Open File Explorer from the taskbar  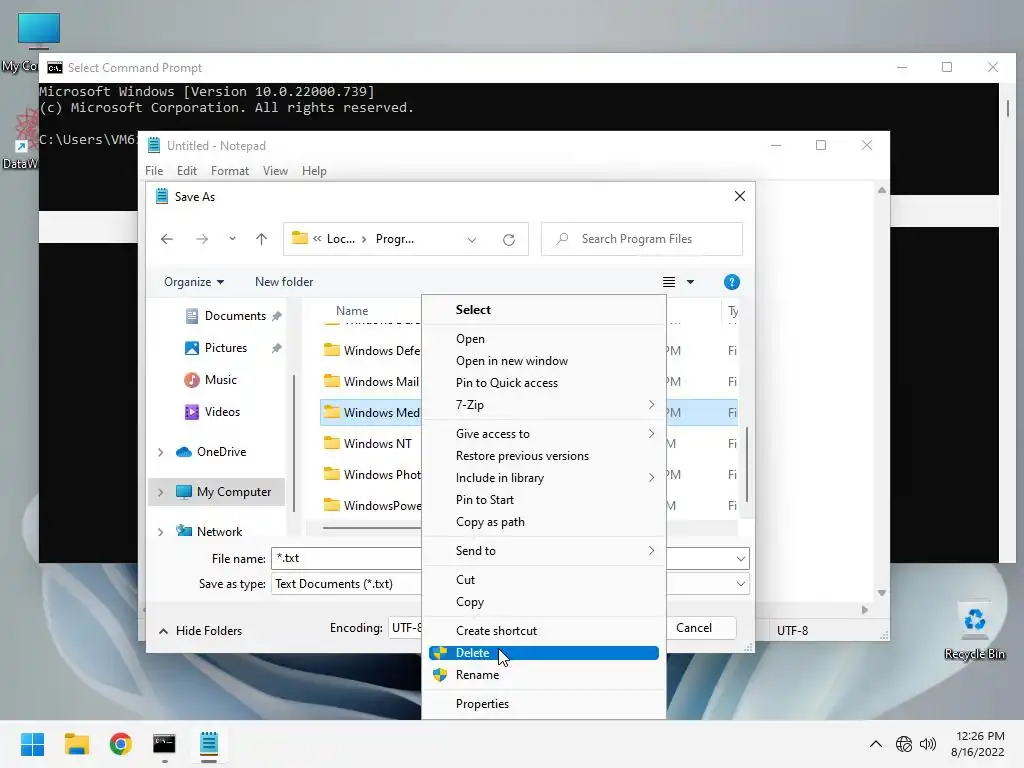click(76, 744)
